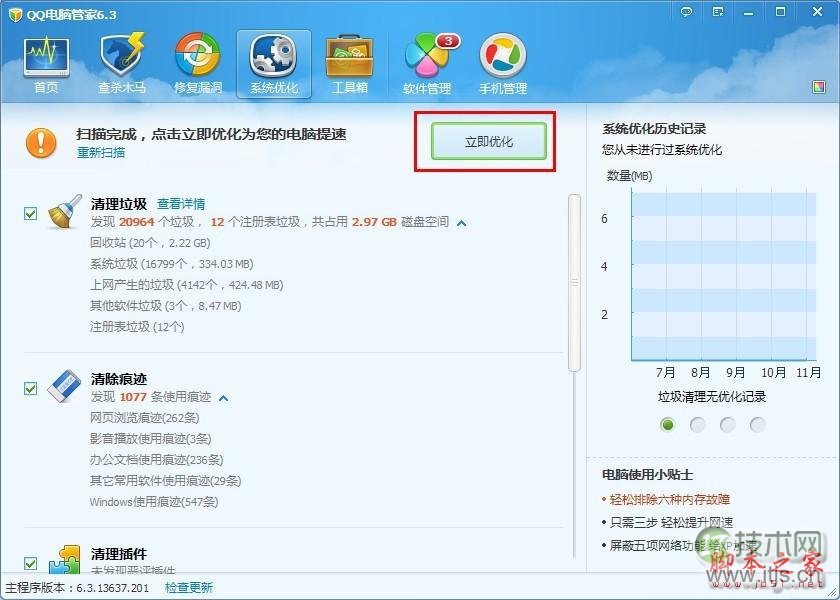Viewport: 840px width, 600px height.
Task: Click the vertical scrollbar thumb of results list
Action: click(x=574, y=282)
